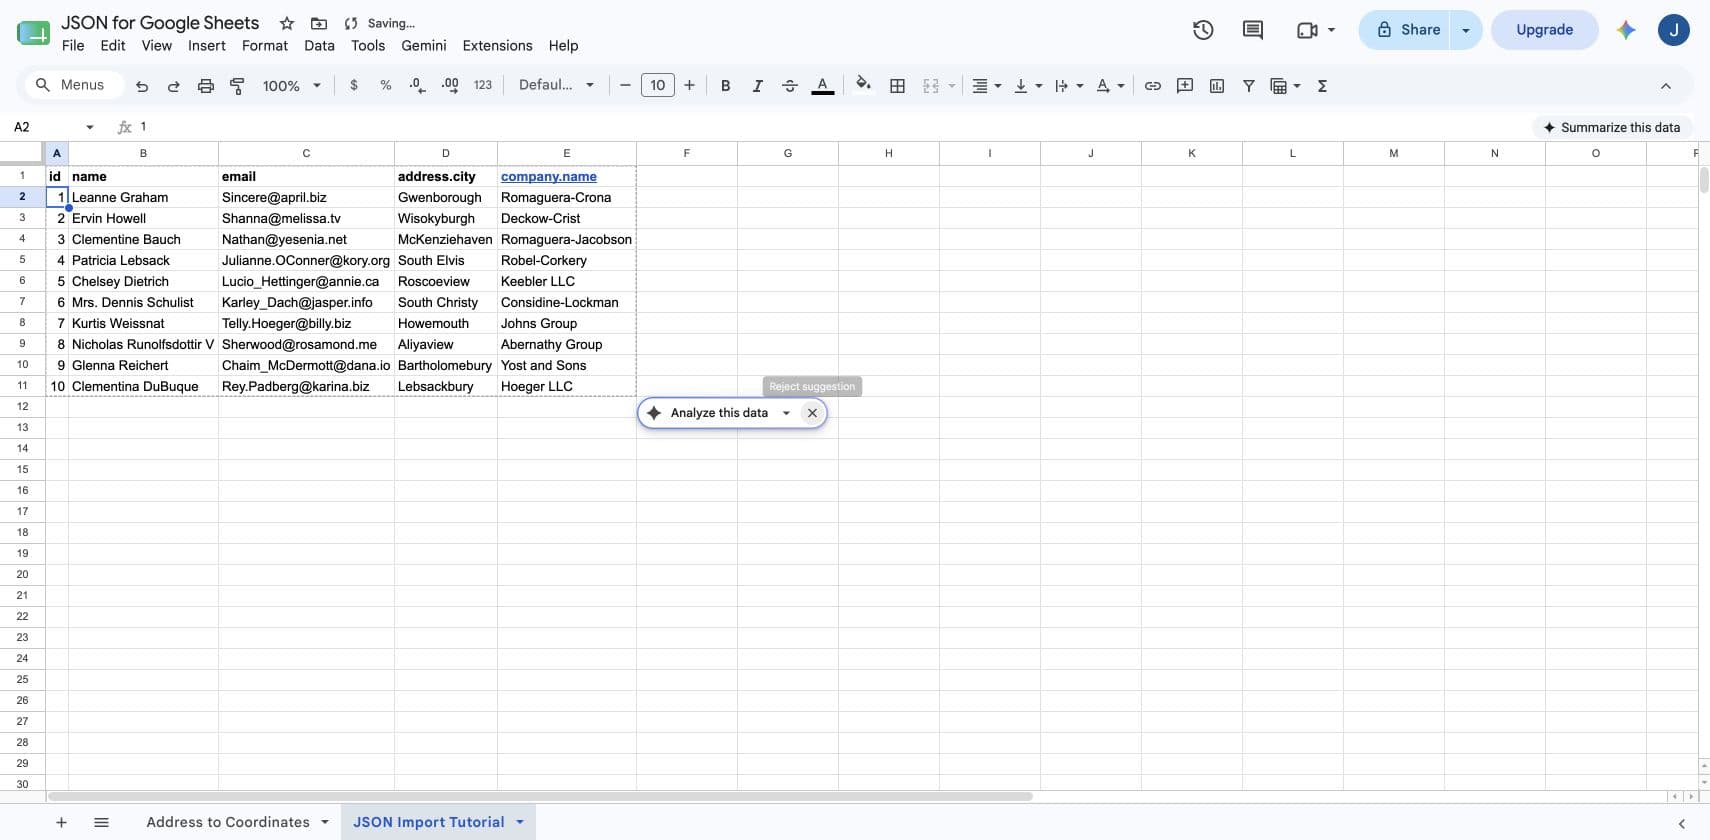The height and width of the screenshot is (840, 1710).
Task: Insert a chart
Action: point(1217,86)
